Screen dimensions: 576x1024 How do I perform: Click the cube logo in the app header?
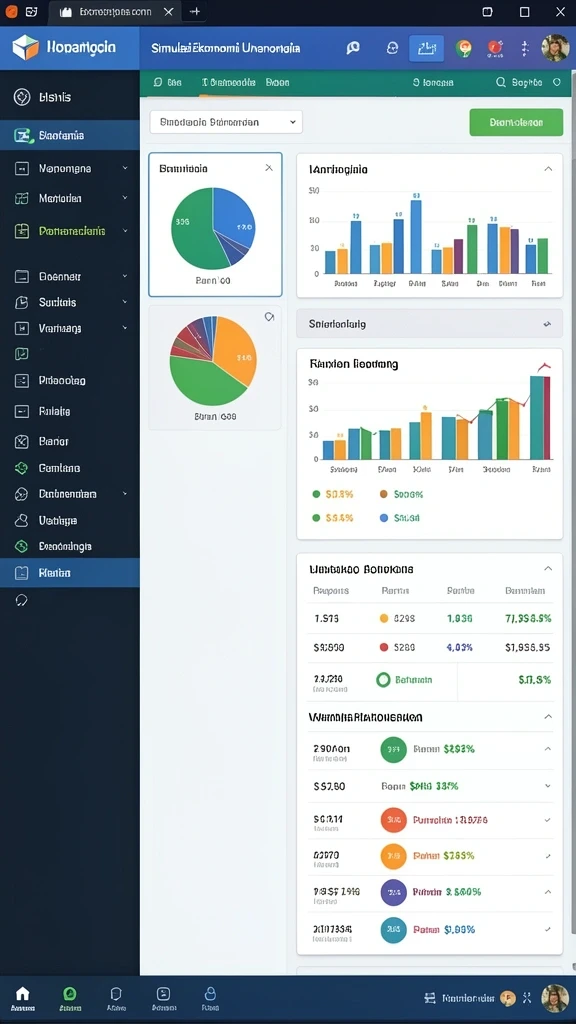tap(25, 48)
